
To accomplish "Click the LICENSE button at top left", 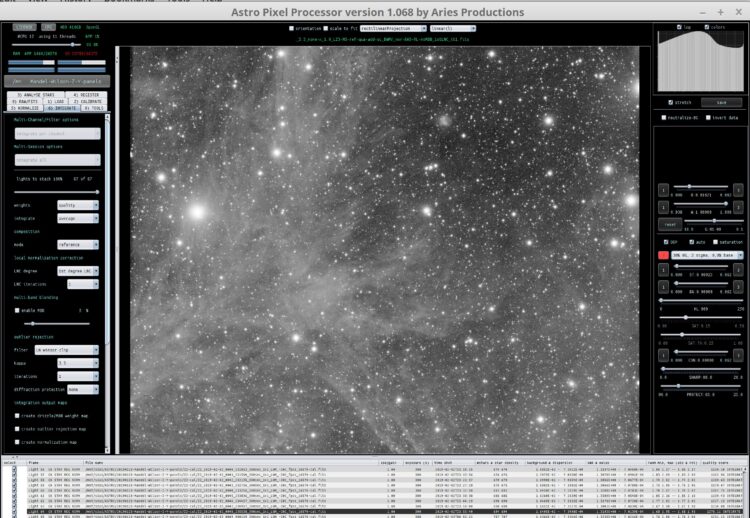I will [x=24, y=27].
